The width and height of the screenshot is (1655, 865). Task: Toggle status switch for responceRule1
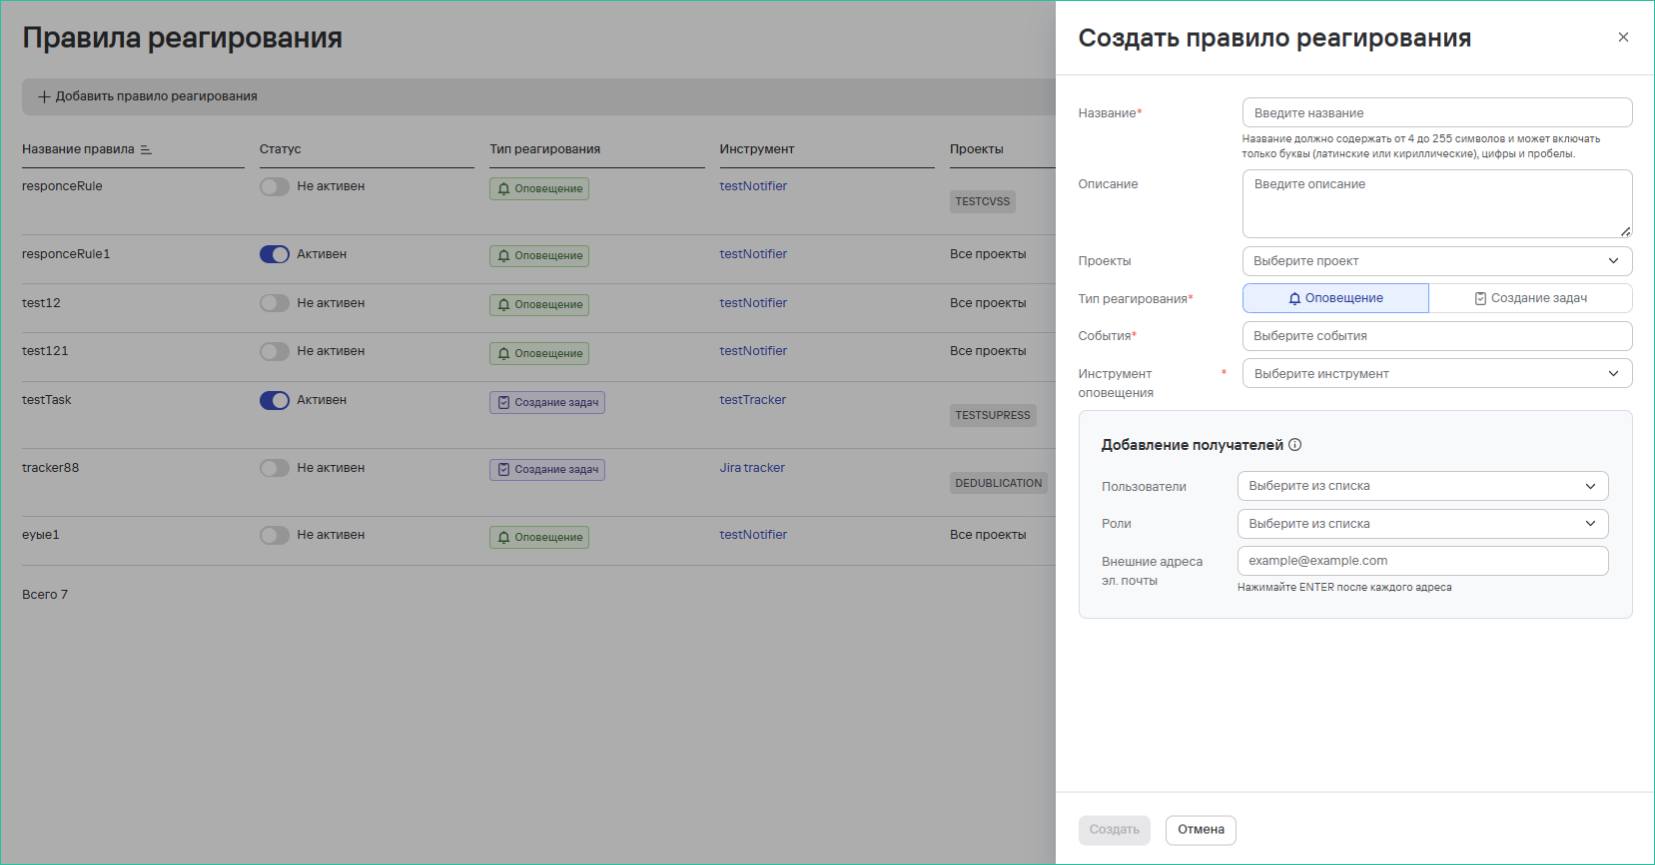click(274, 254)
